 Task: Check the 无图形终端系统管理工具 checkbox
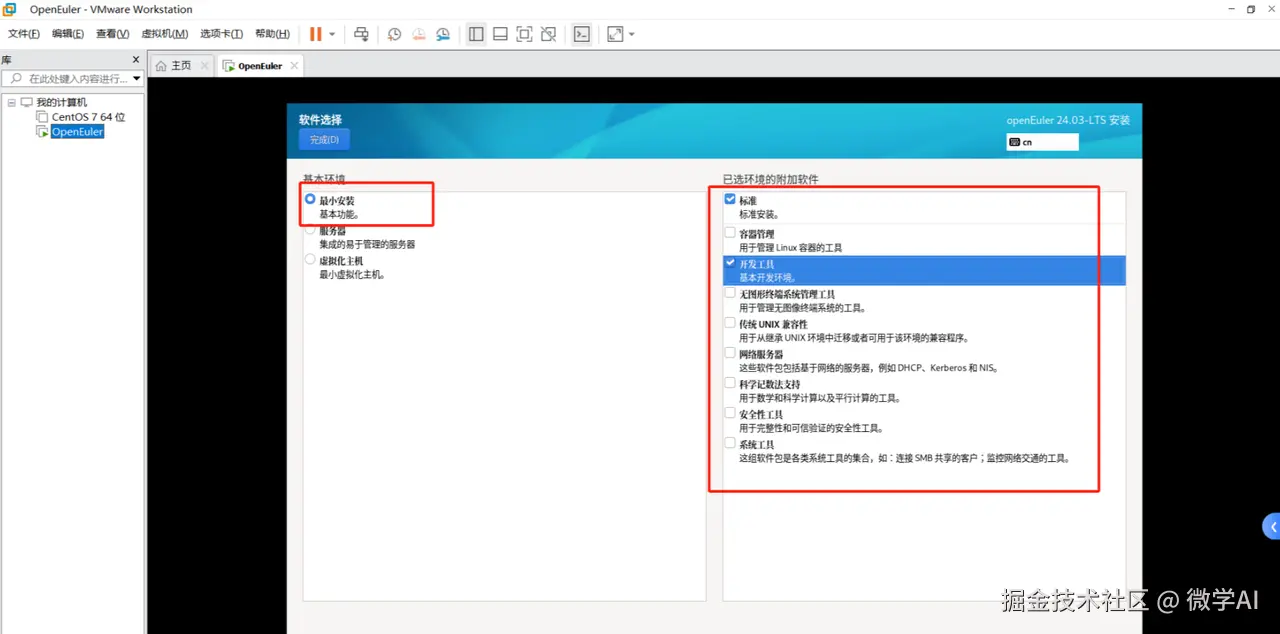(x=730, y=293)
